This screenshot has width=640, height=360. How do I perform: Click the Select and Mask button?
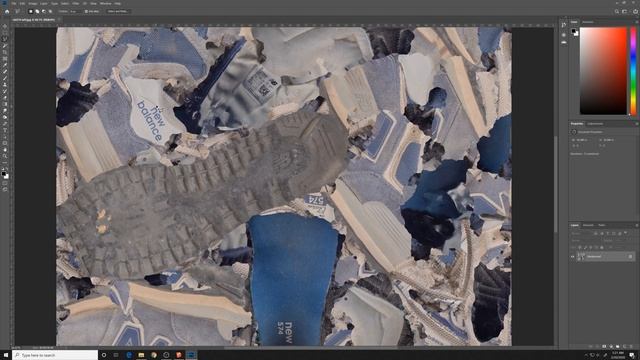tap(118, 11)
